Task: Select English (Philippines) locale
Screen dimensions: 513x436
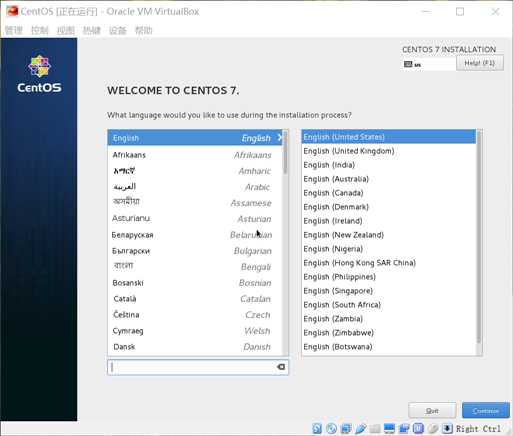Action: point(389,277)
